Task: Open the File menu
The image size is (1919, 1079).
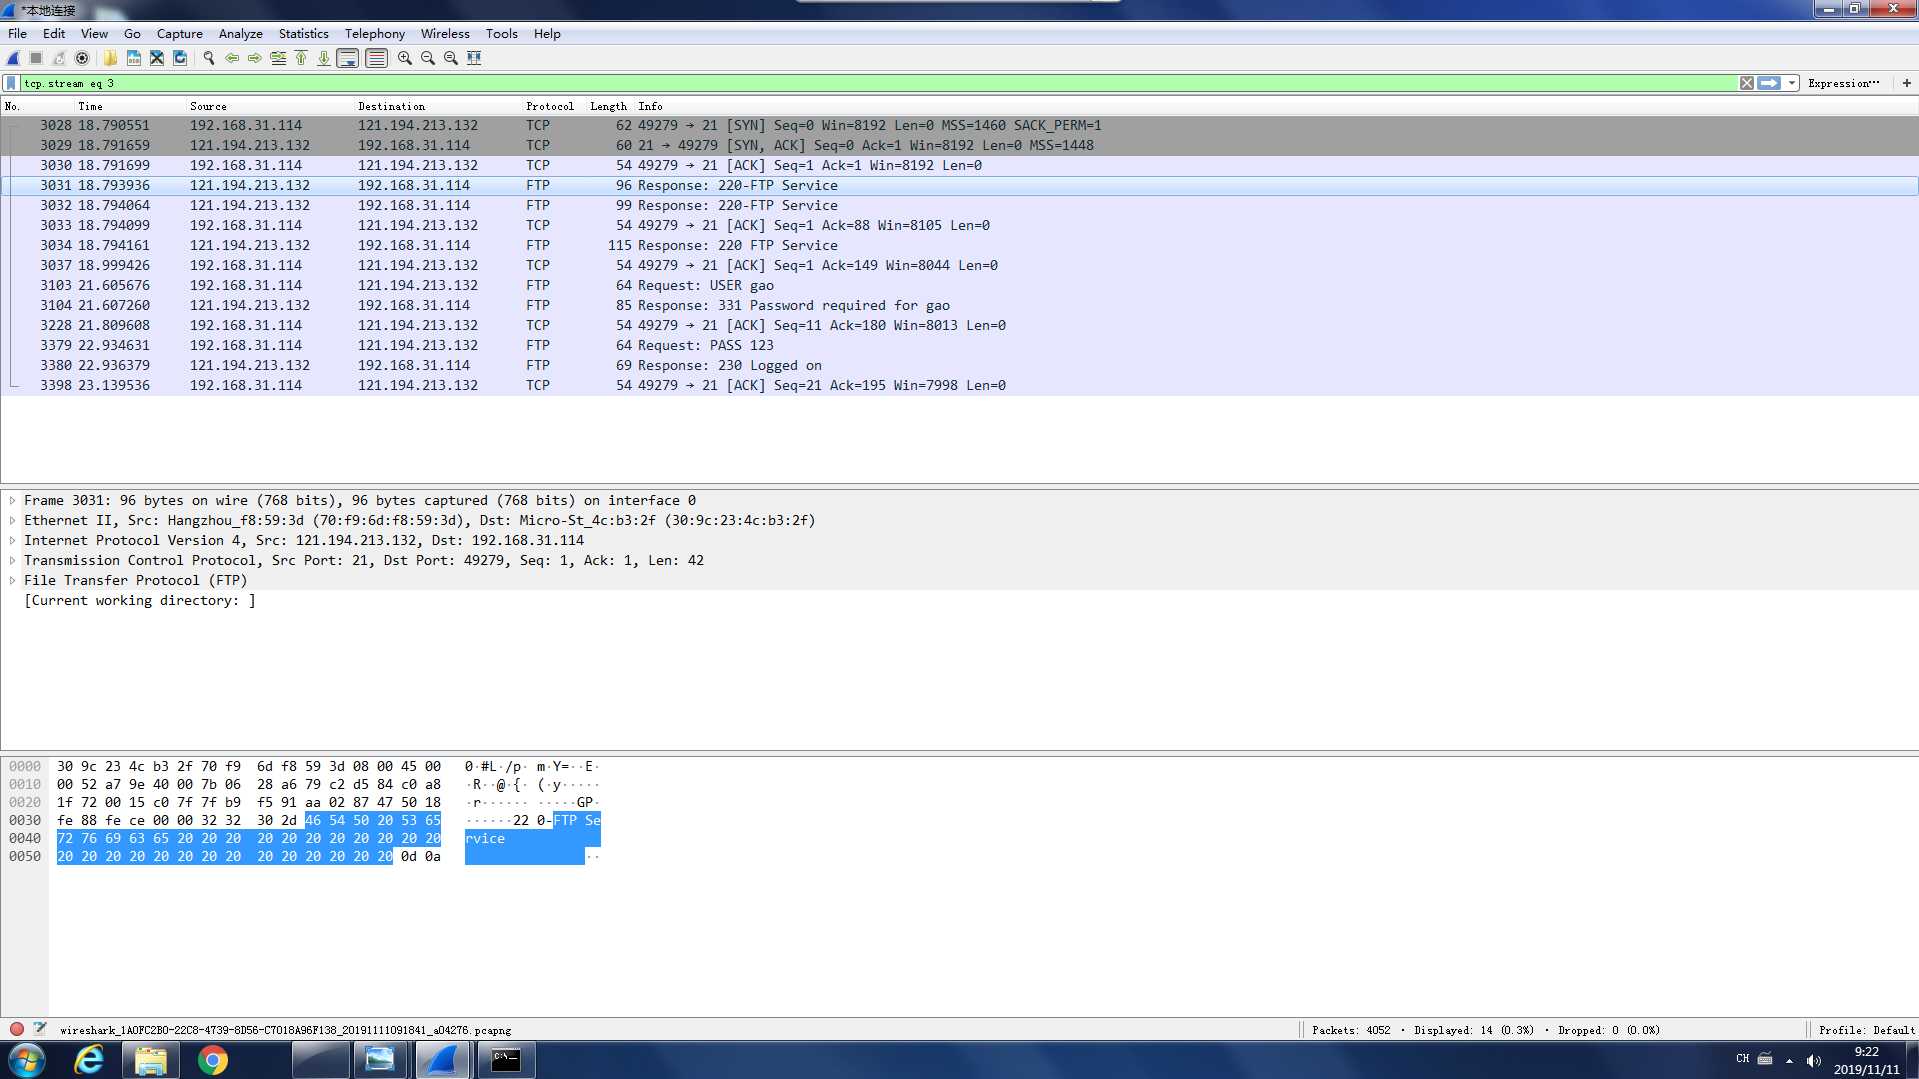Action: (17, 33)
